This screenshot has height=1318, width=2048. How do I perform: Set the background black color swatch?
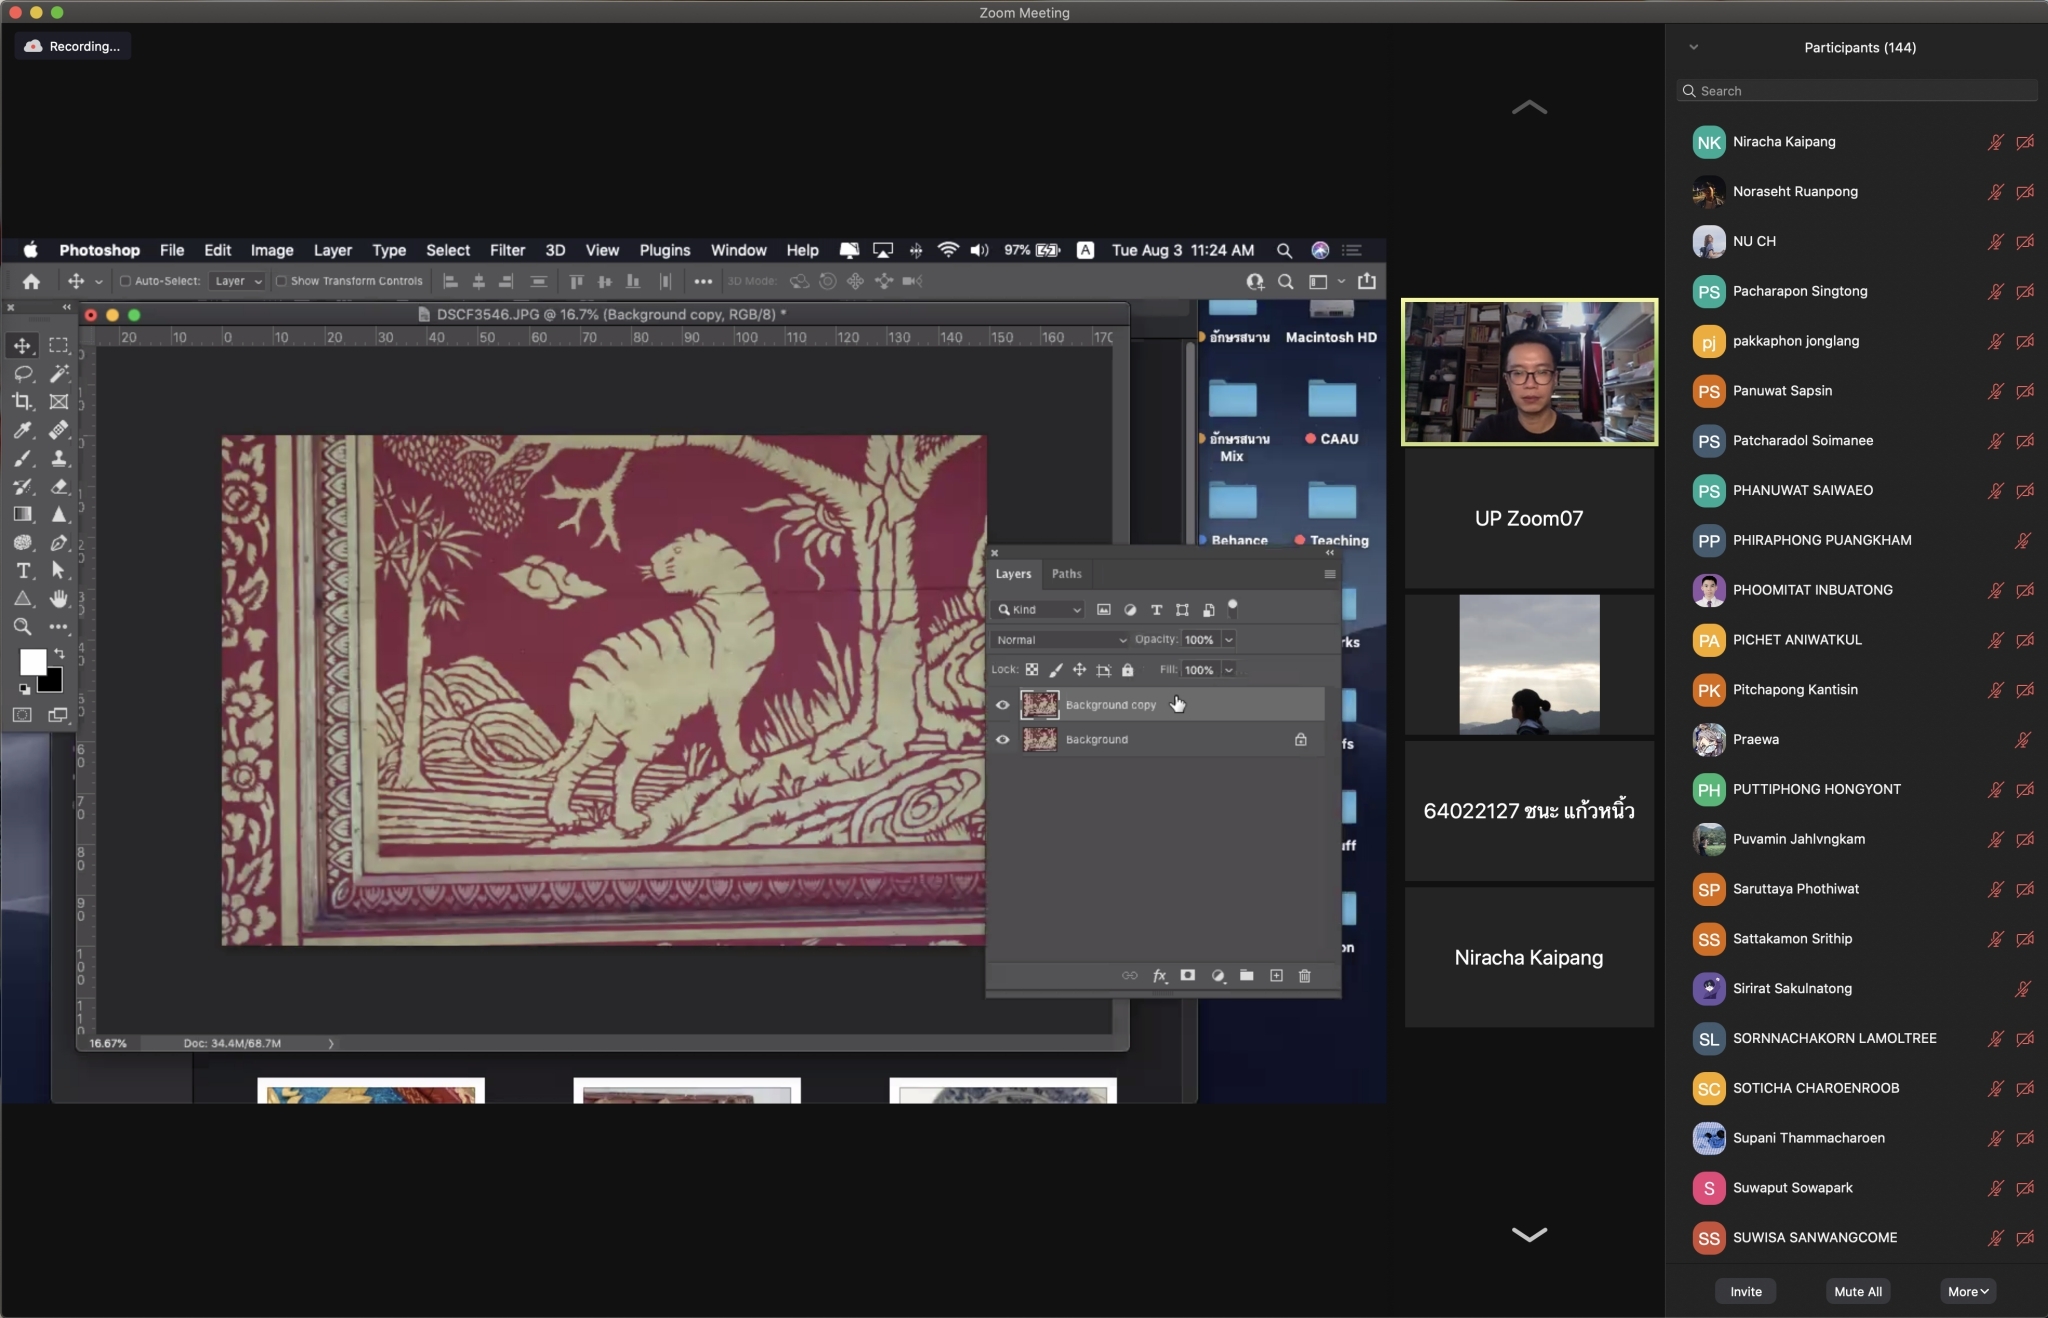[52, 683]
